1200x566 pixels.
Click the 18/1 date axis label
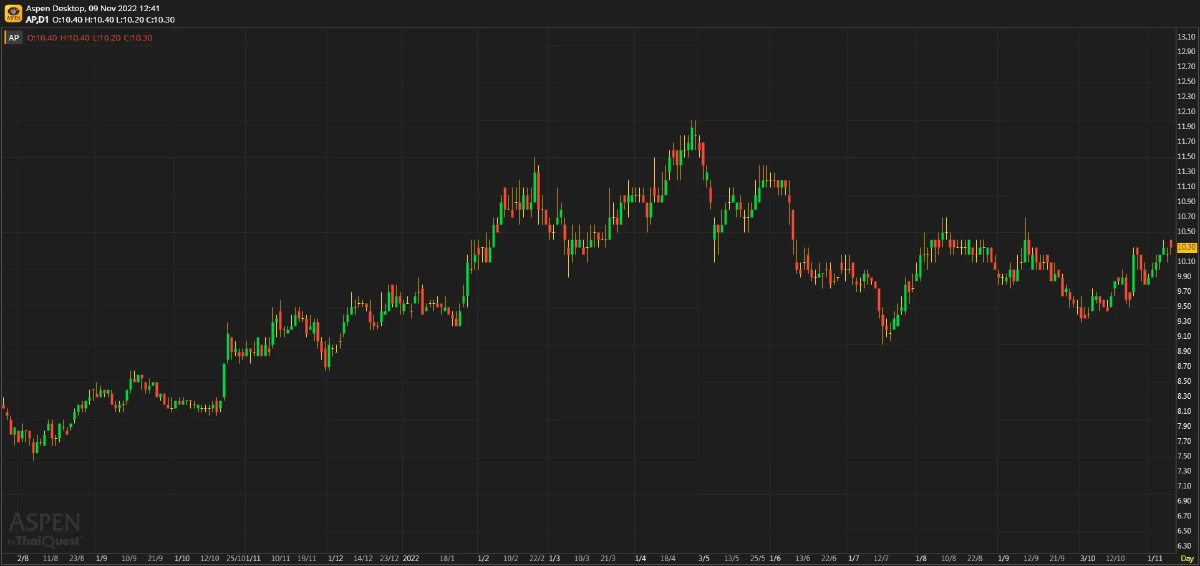click(448, 558)
